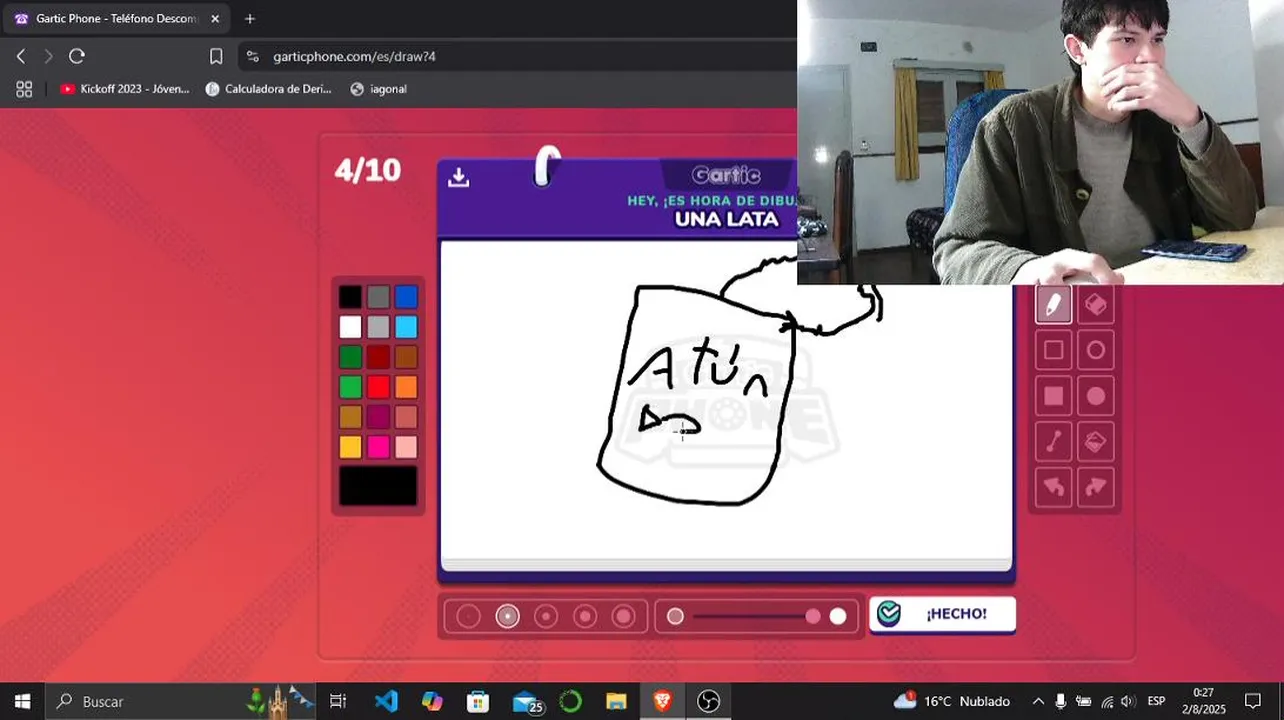Open Microsoft Store from taskbar
Viewport: 1284px width, 720px height.
pyautogui.click(x=478, y=701)
